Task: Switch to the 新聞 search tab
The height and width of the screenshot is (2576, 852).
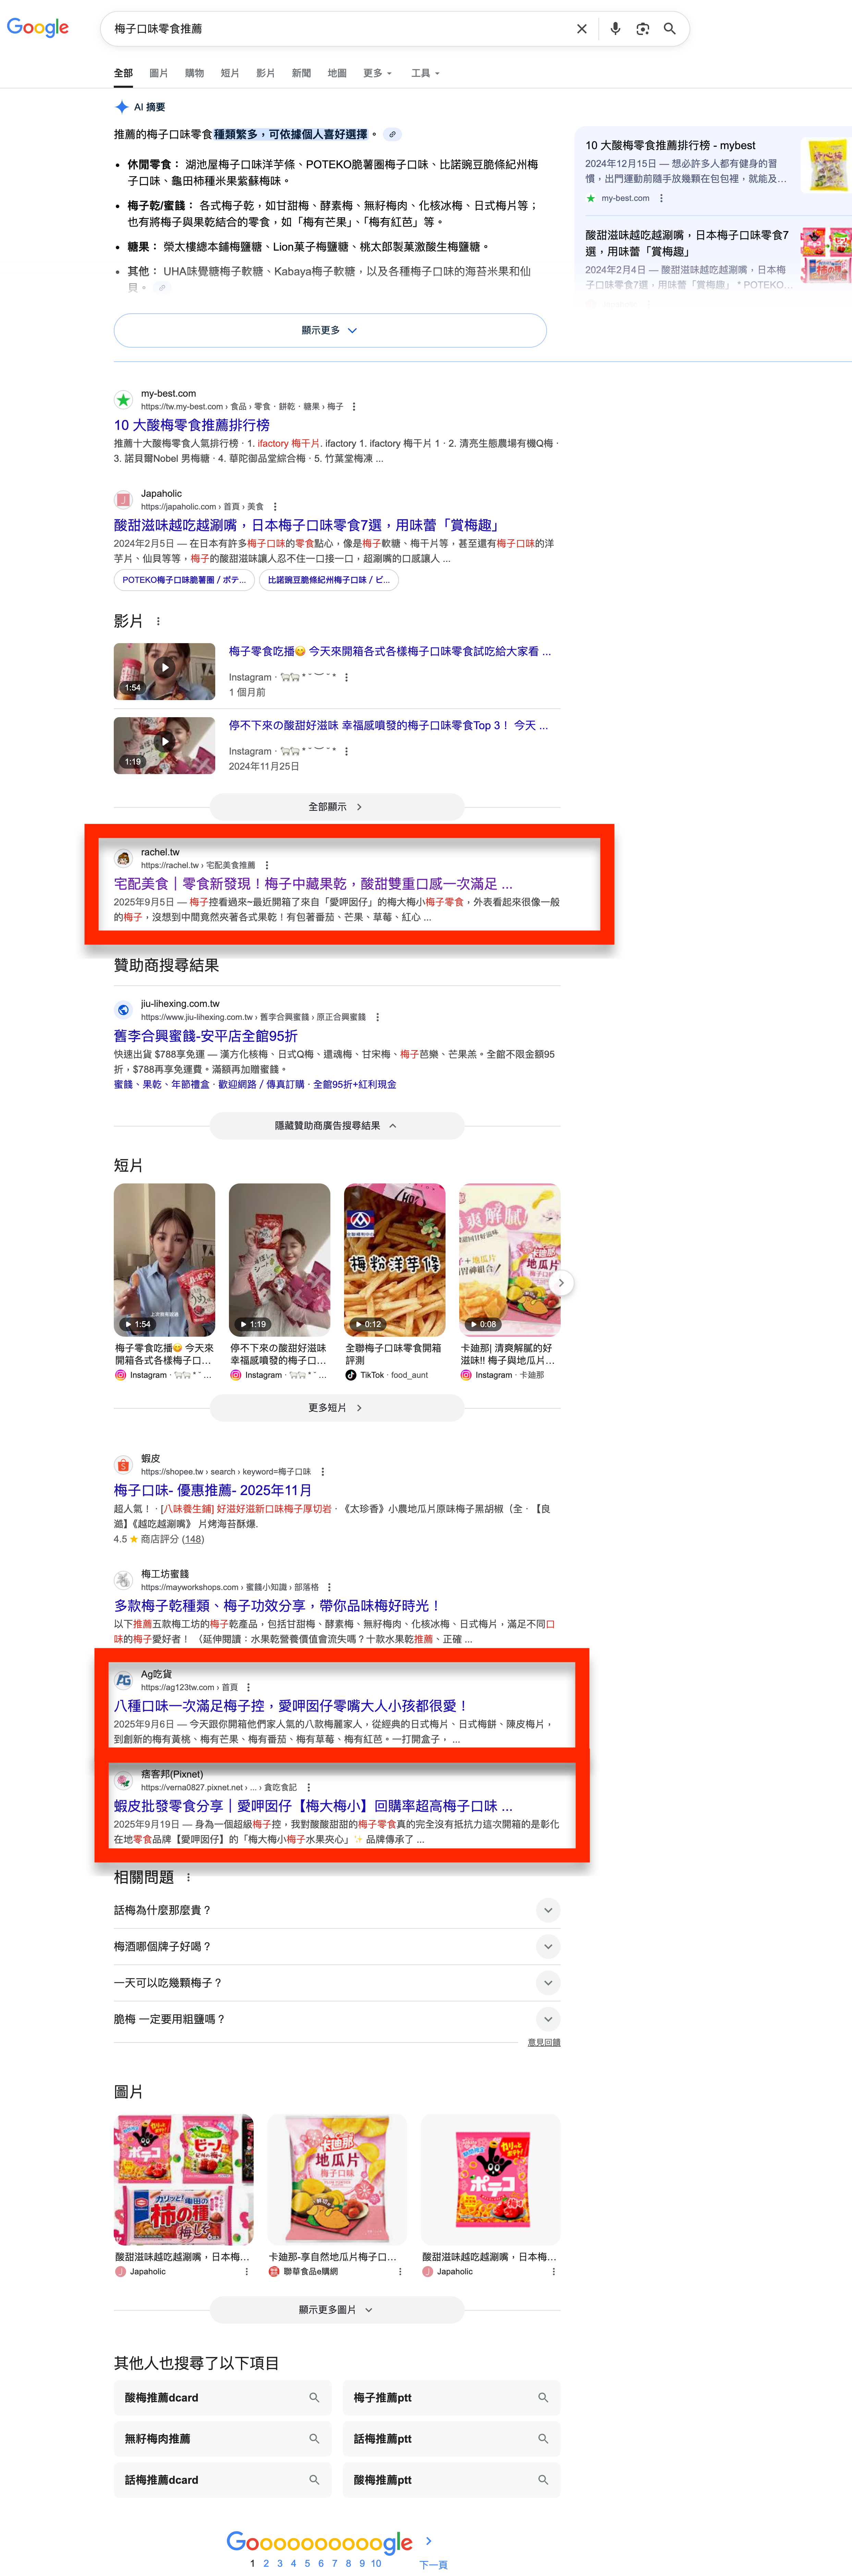Action: tap(301, 73)
